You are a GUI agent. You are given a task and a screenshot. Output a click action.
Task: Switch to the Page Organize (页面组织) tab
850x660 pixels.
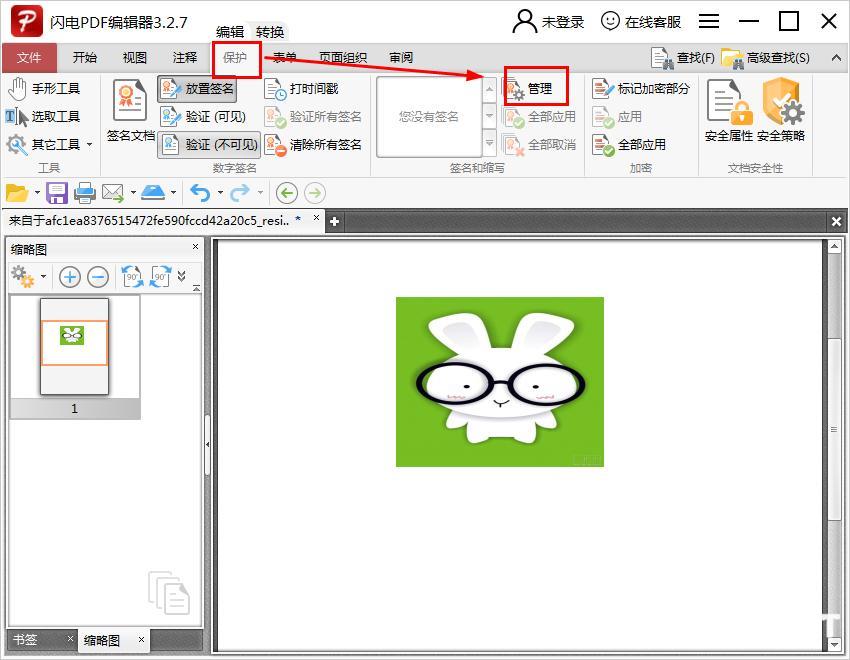pos(343,57)
